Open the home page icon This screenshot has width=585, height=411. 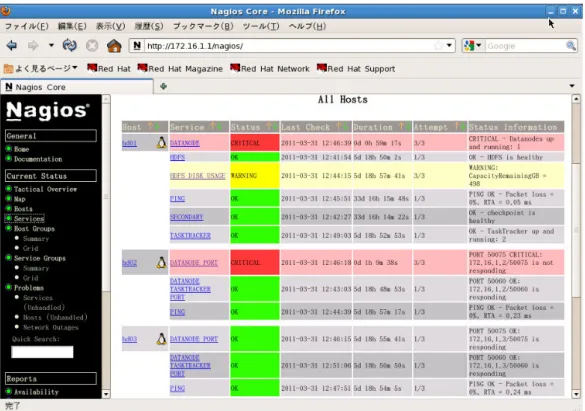pos(114,46)
